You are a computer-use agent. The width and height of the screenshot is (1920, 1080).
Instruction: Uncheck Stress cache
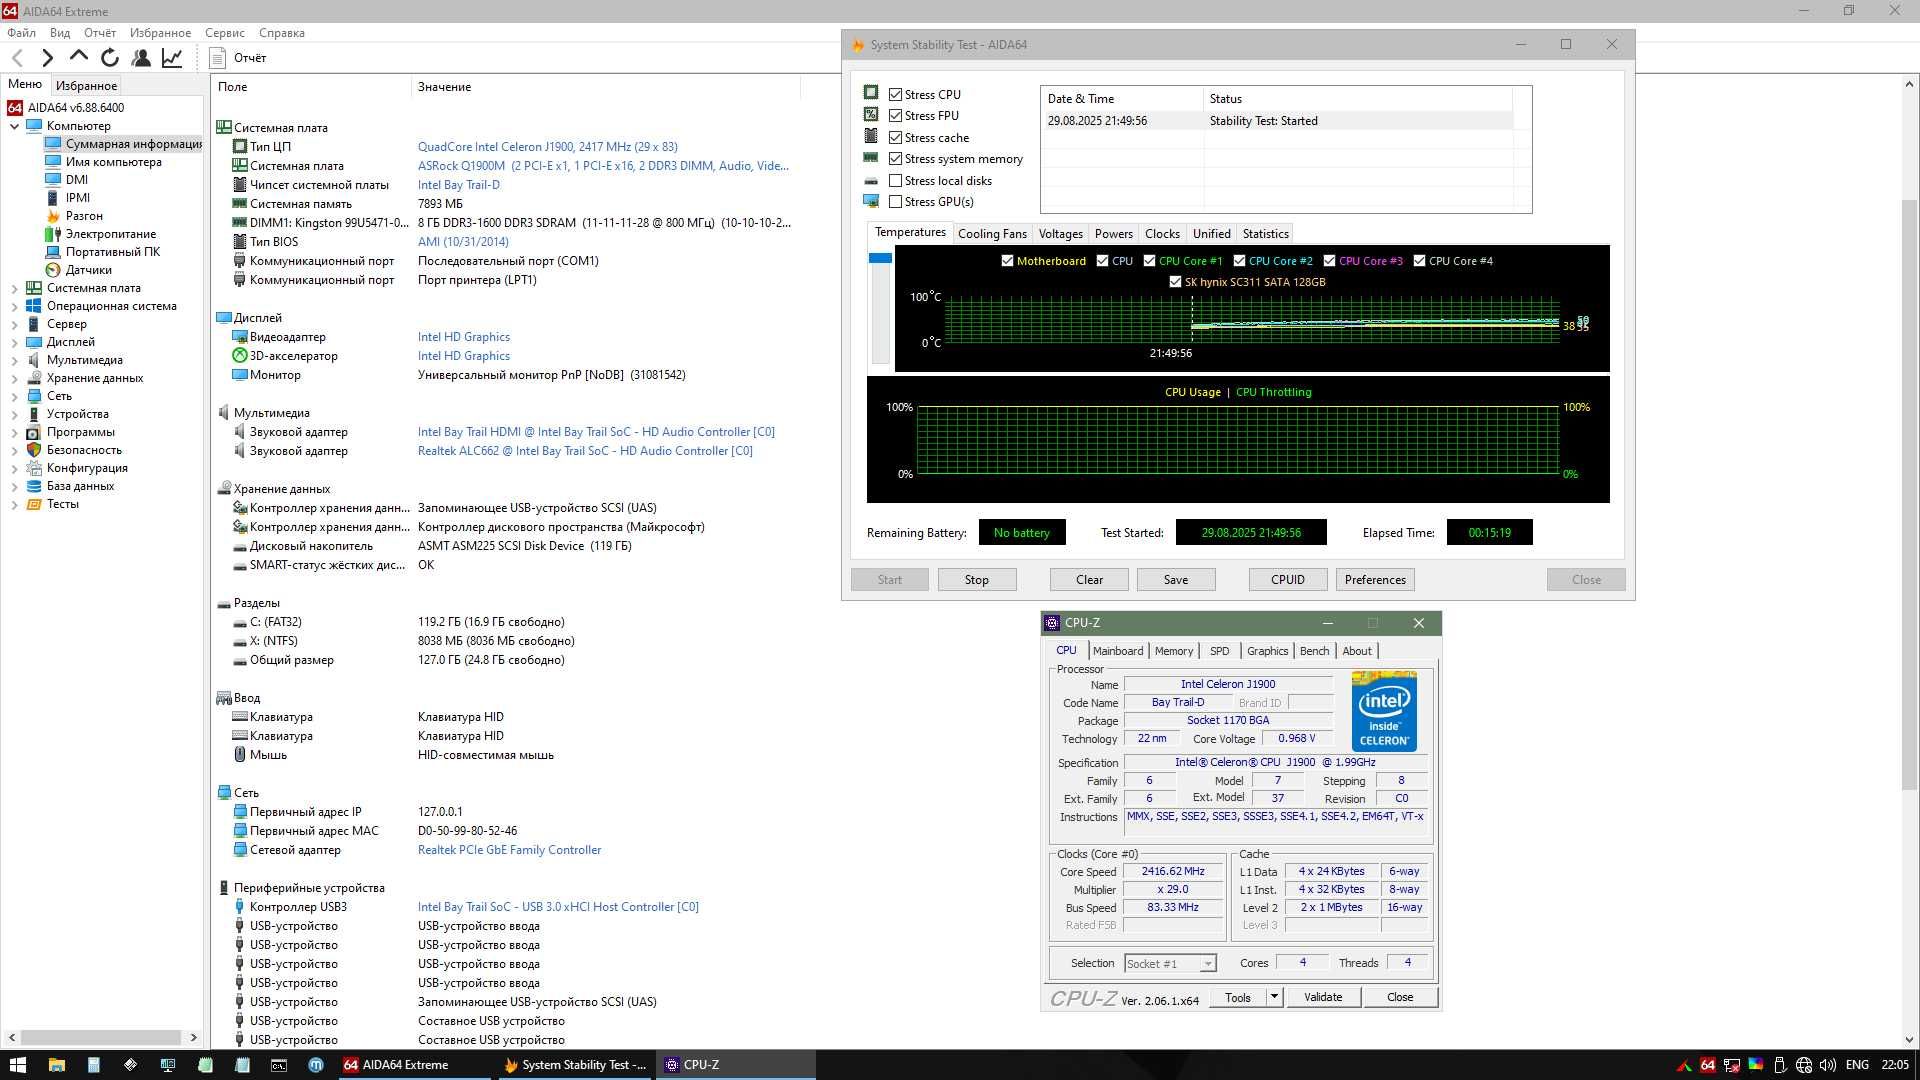click(x=895, y=137)
